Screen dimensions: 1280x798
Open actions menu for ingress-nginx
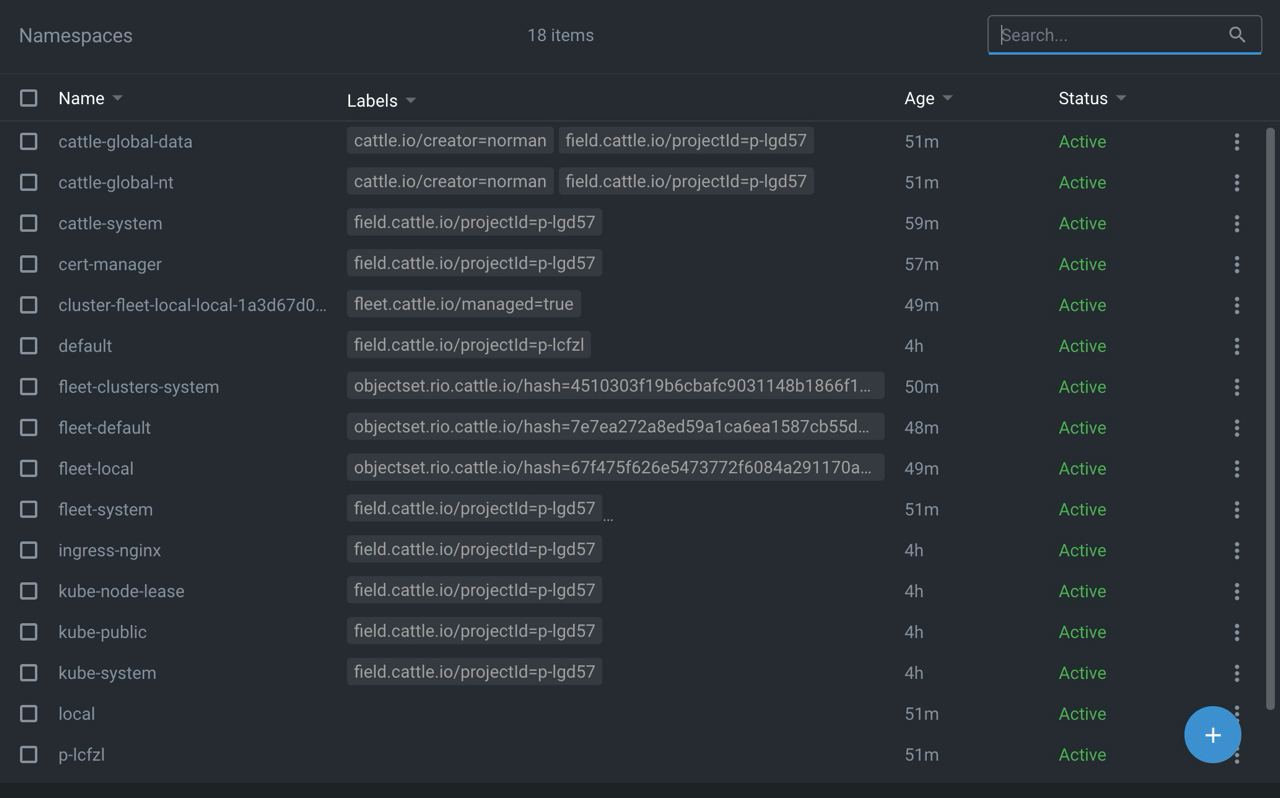1237,551
